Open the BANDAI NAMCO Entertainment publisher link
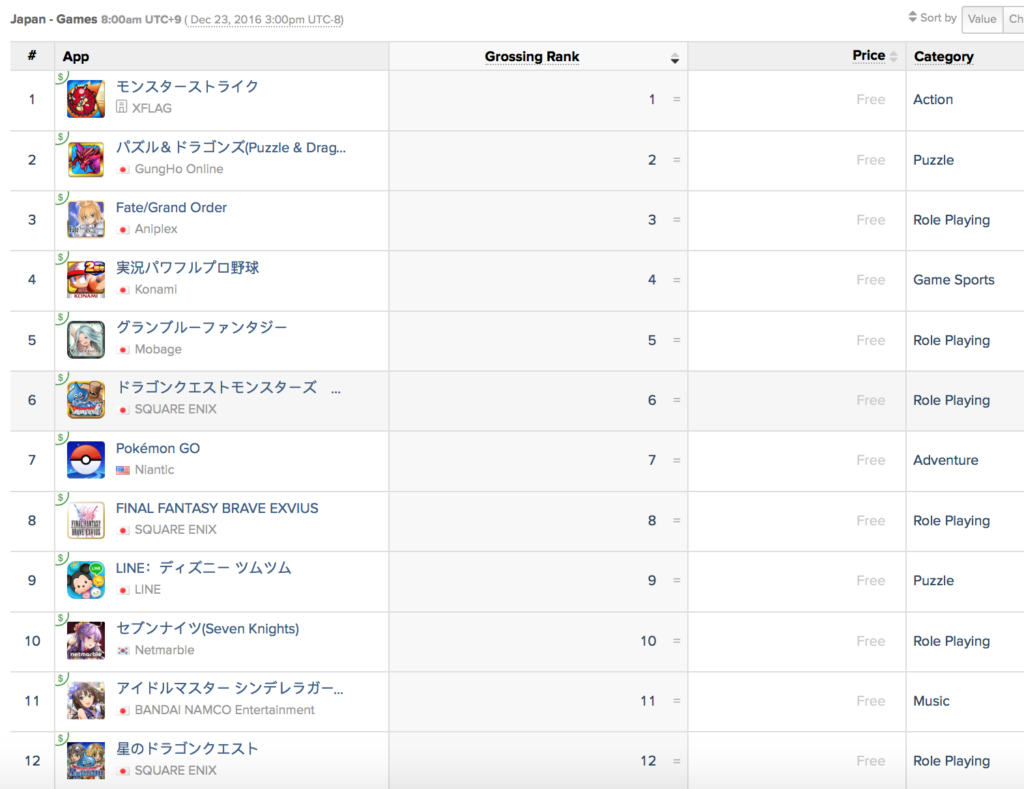 (225, 710)
